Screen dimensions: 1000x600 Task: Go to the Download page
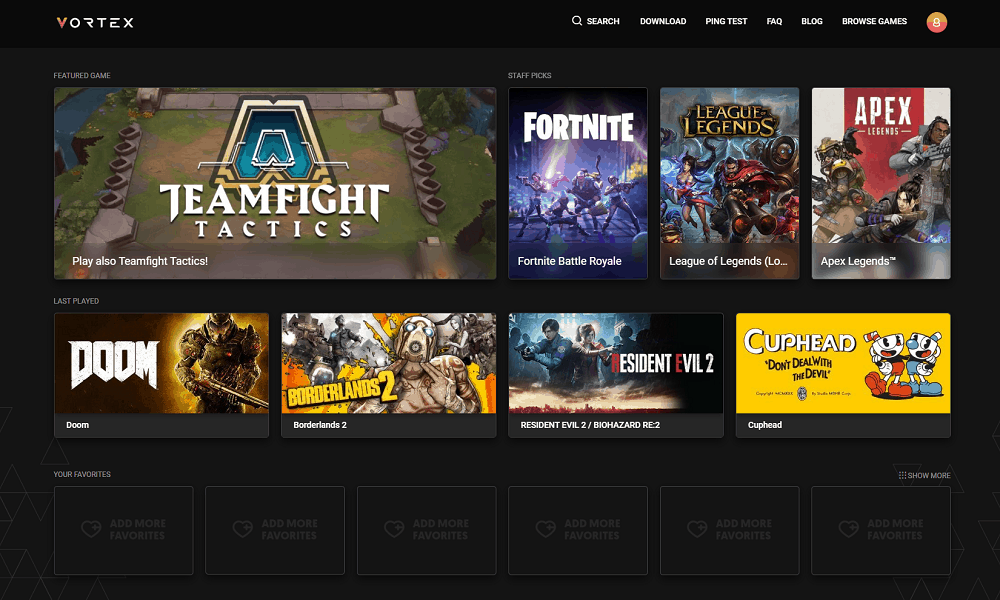[x=663, y=21]
